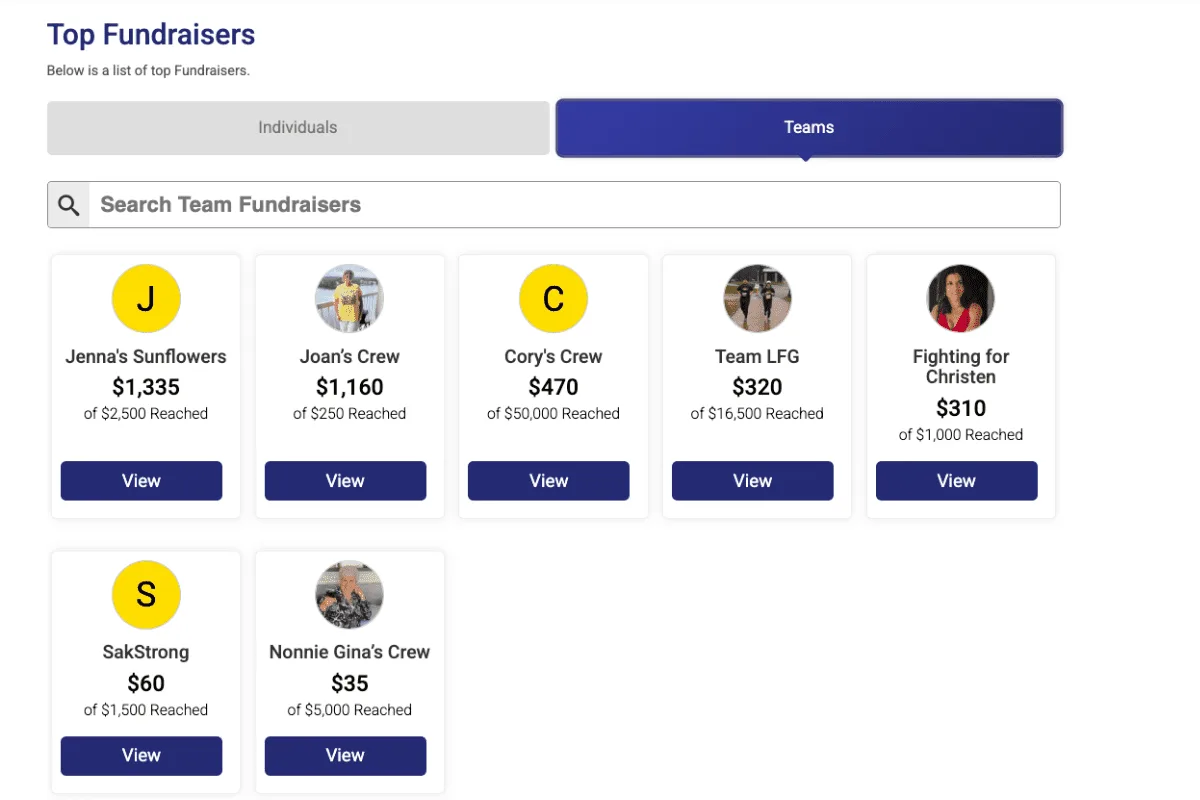View the Cory's Crew fundraiser
Image resolution: width=1200 pixels, height=800 pixels.
click(548, 481)
